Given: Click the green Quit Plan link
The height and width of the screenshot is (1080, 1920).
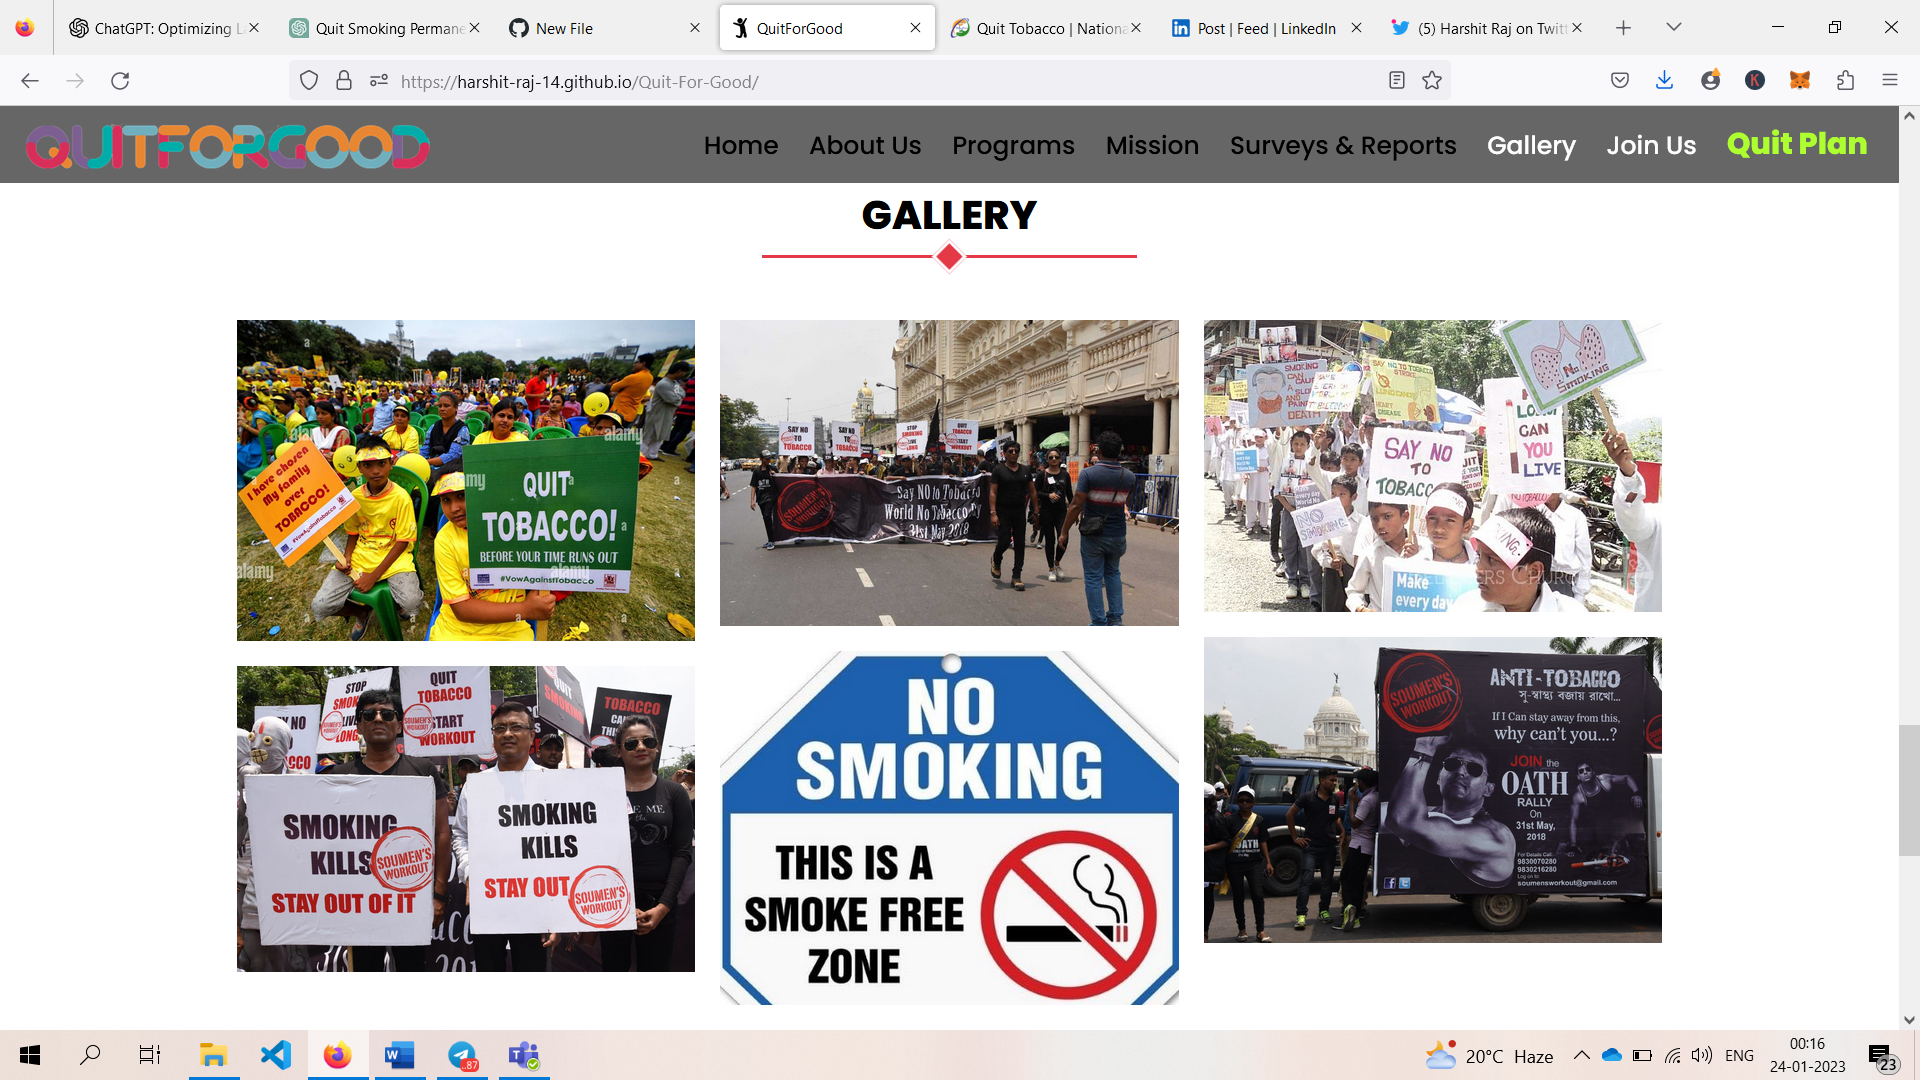Looking at the screenshot, I should pyautogui.click(x=1796, y=144).
